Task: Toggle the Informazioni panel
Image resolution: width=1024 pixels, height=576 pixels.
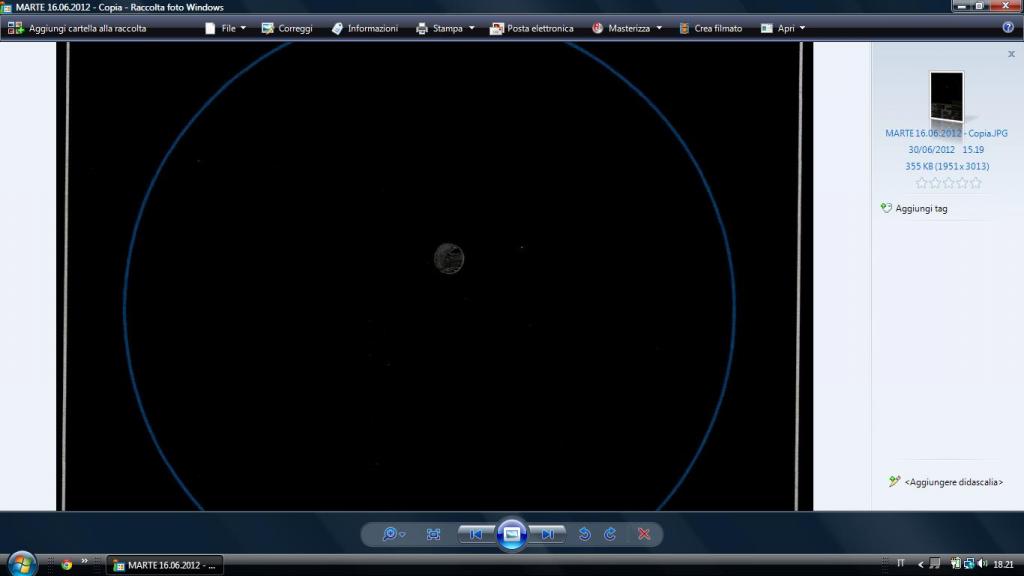Action: tap(365, 28)
